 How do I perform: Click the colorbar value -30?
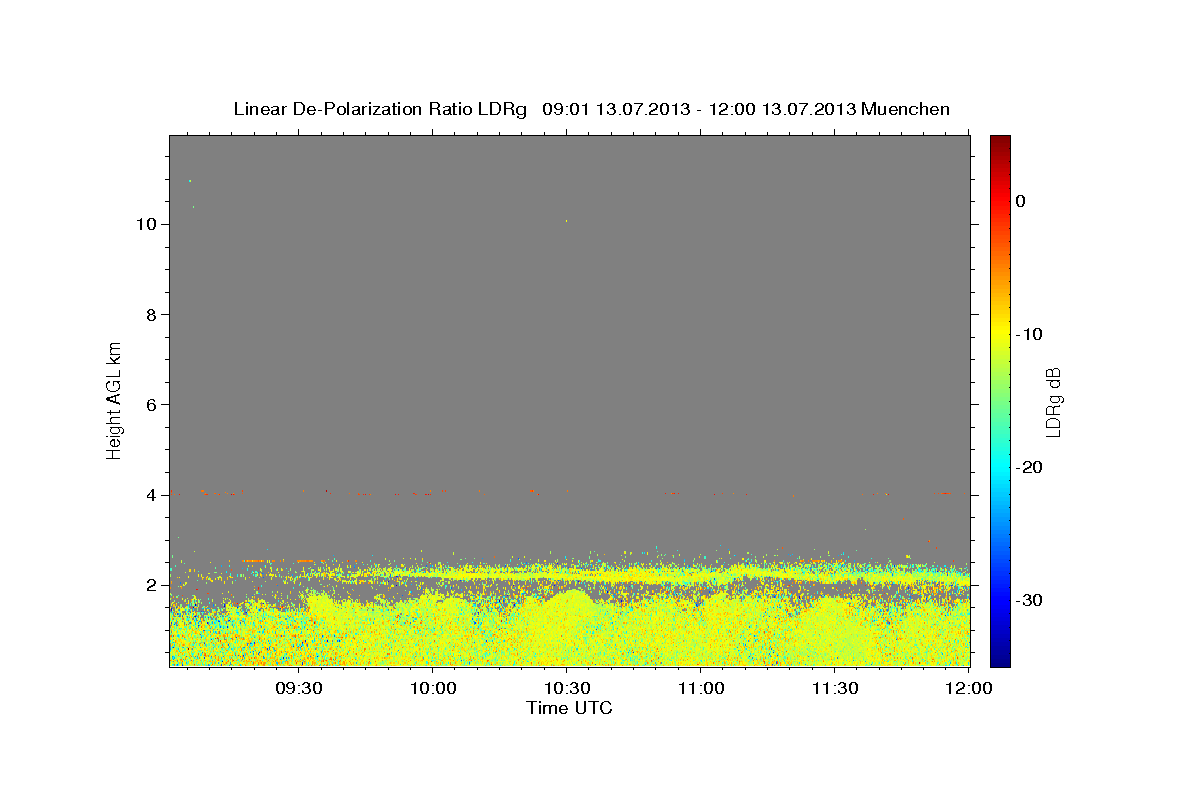pyautogui.click(x=1029, y=600)
